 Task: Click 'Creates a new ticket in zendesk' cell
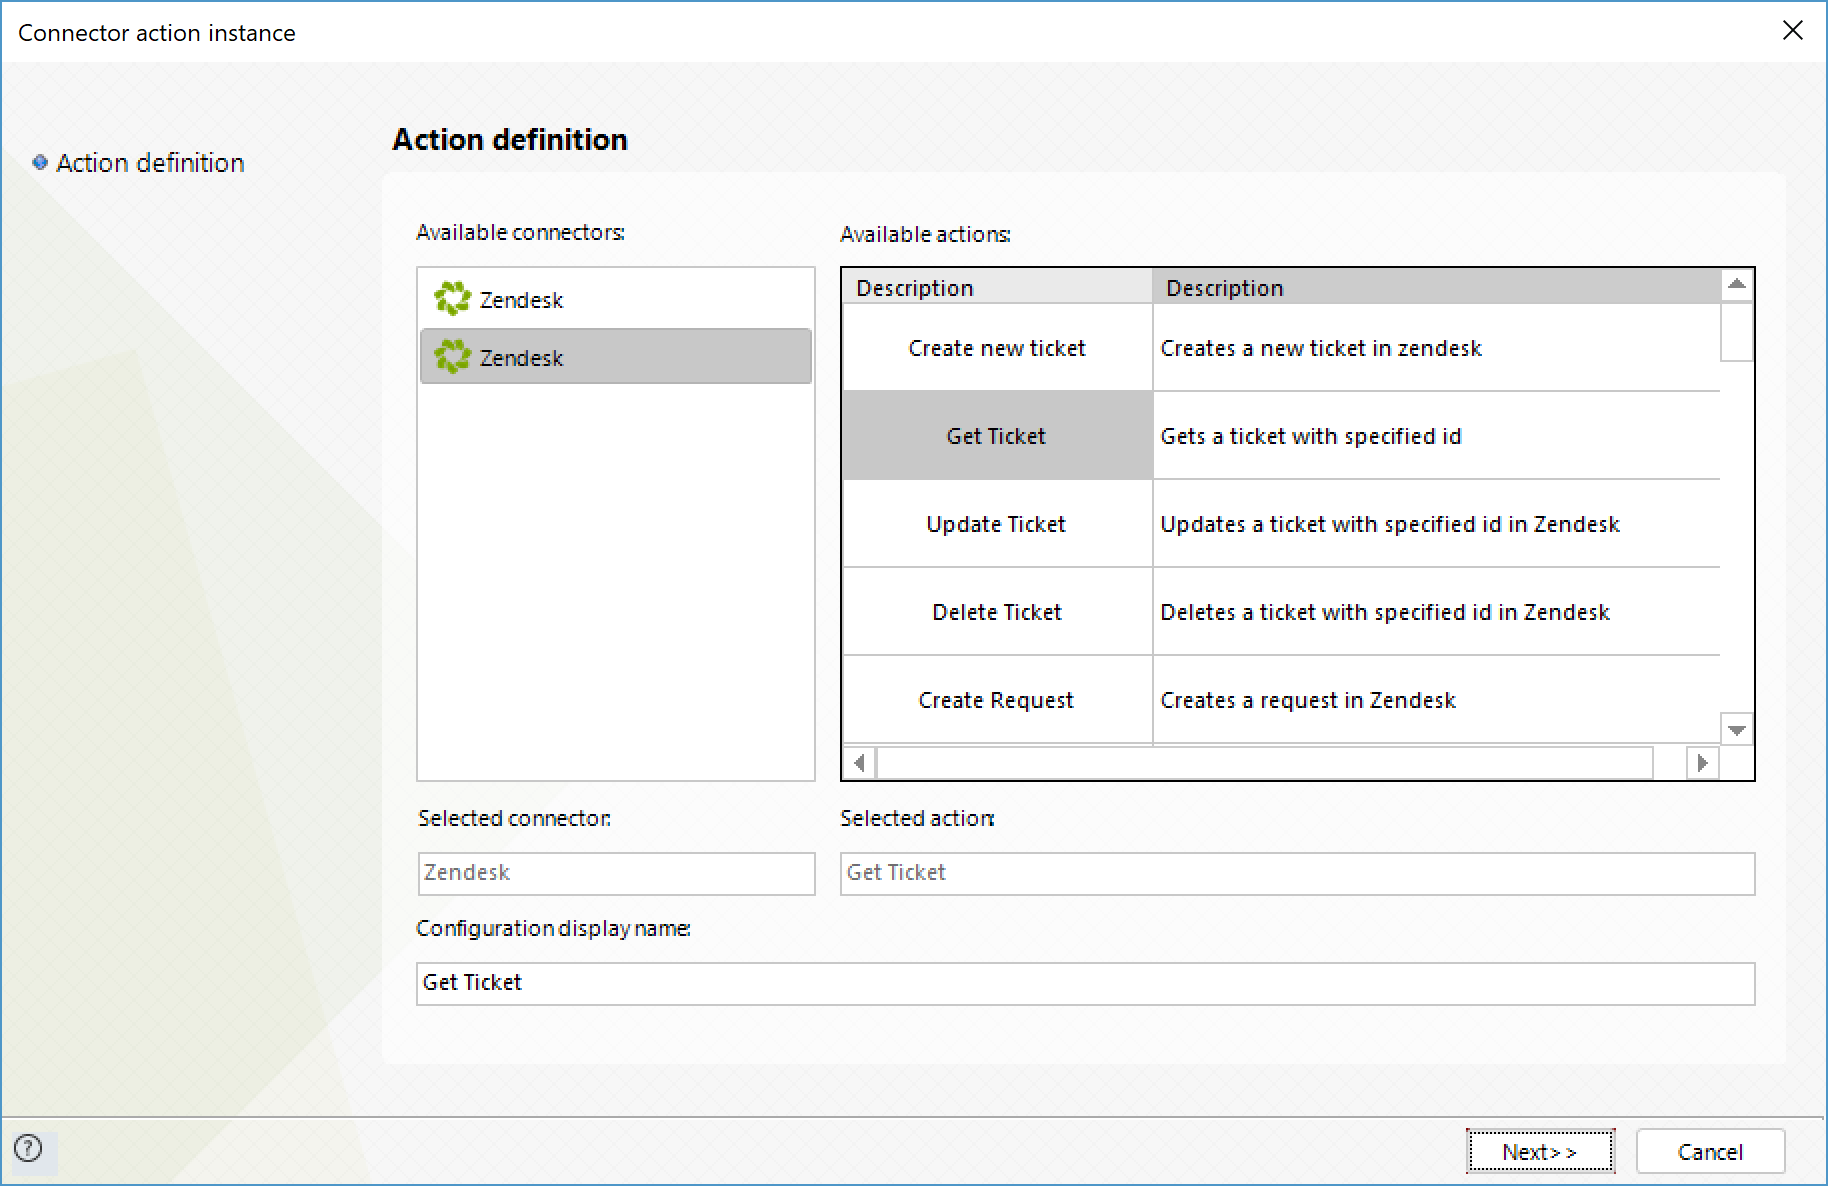point(1436,348)
